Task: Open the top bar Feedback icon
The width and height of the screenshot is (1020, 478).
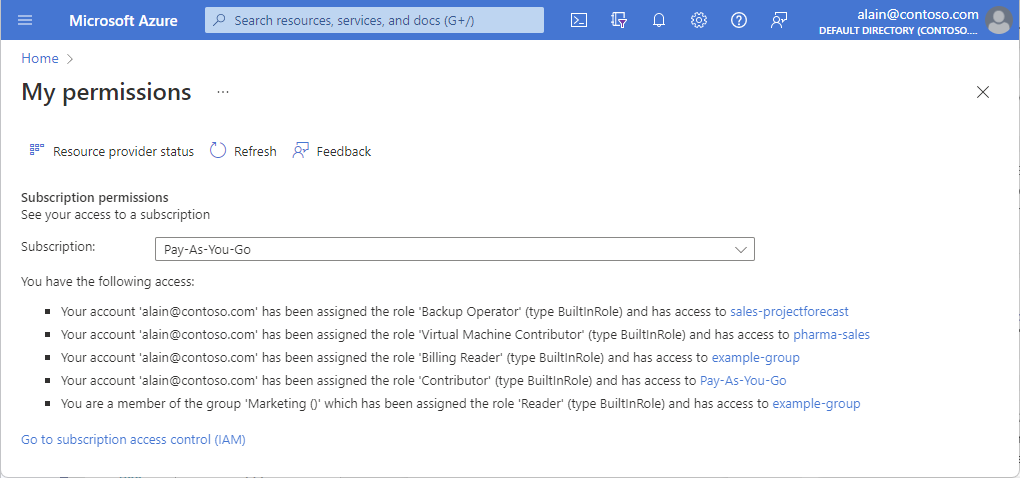Action: pyautogui.click(x=779, y=20)
